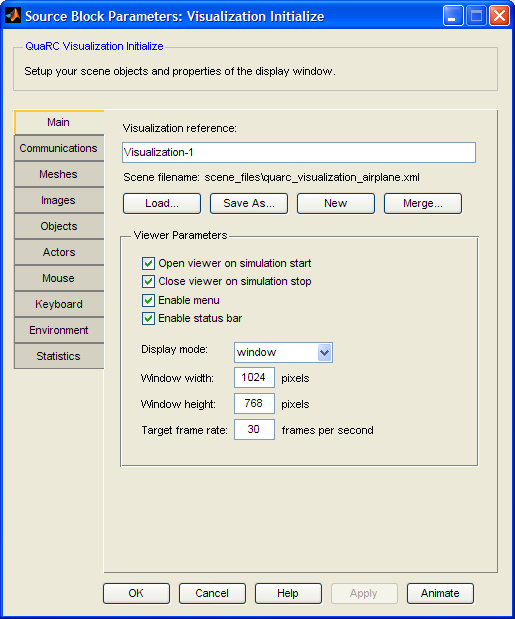Go to the Objects tab
Image resolution: width=515 pixels, height=619 pixels.
59,226
